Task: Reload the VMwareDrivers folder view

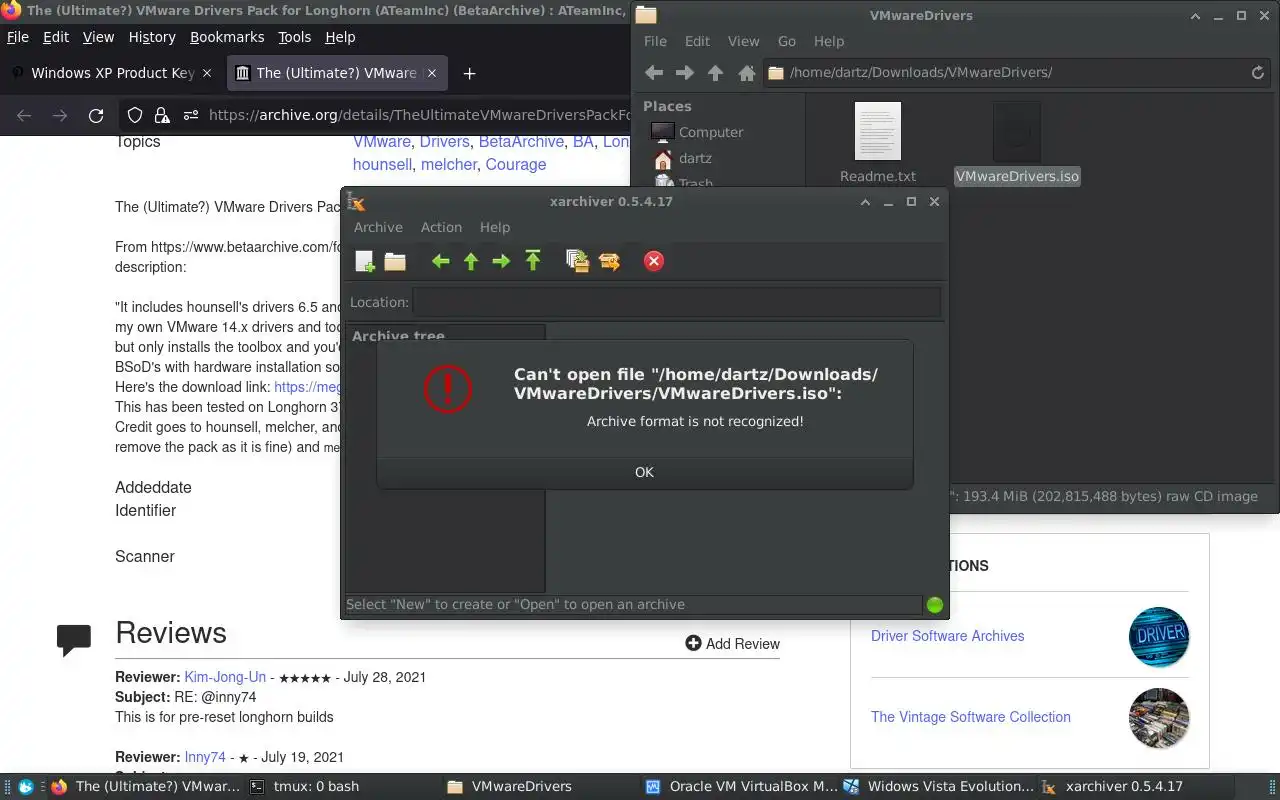Action: click(1258, 72)
